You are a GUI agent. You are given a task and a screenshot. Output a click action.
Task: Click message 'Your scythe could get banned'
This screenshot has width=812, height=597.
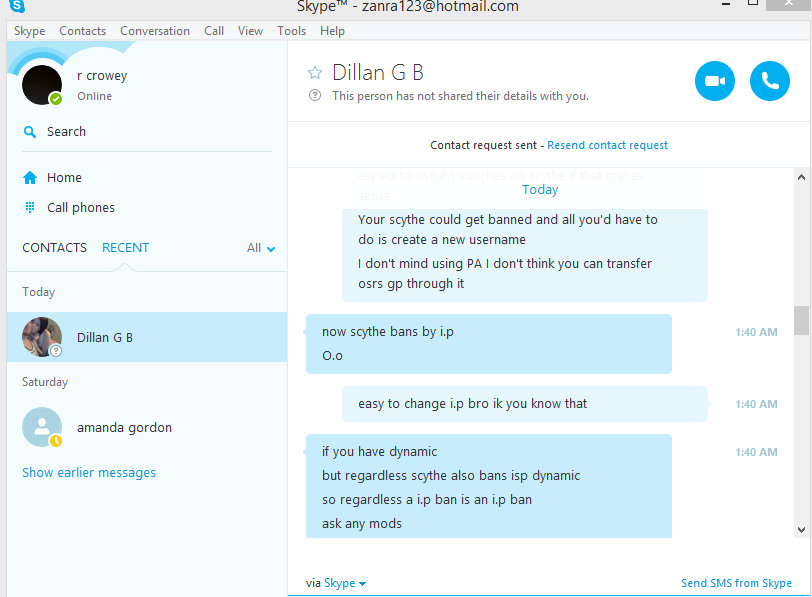coord(508,229)
